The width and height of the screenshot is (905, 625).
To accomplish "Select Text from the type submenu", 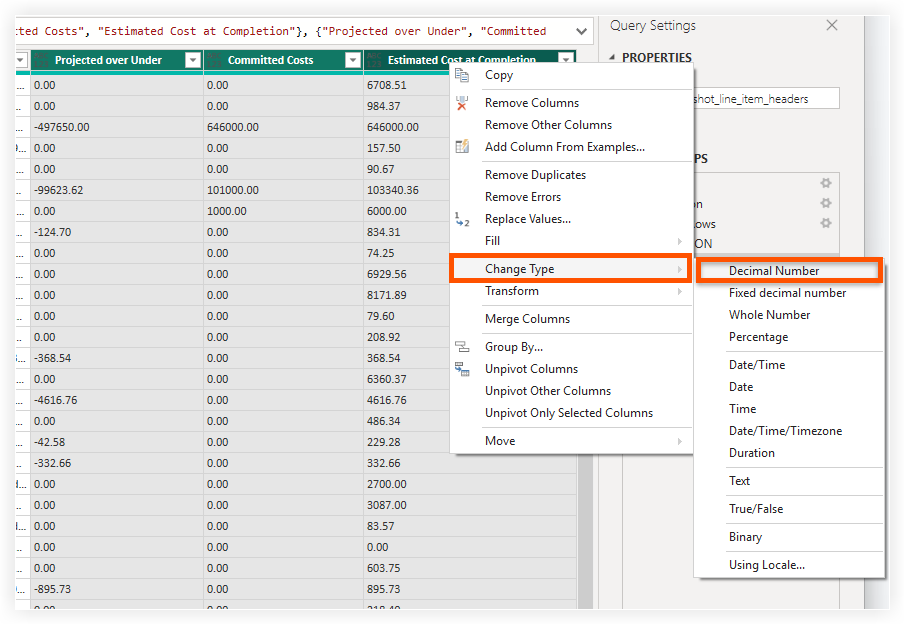I will click(739, 481).
